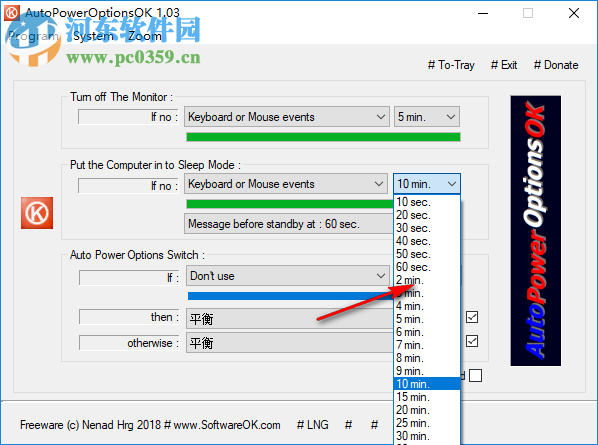
Task: Select 10 sec. from the list
Action: [x=427, y=202]
